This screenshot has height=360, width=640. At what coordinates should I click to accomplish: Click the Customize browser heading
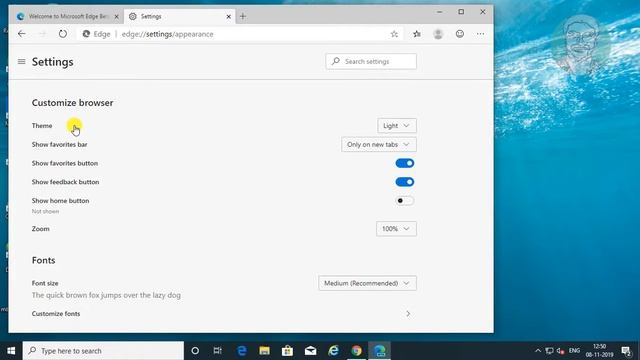point(73,103)
